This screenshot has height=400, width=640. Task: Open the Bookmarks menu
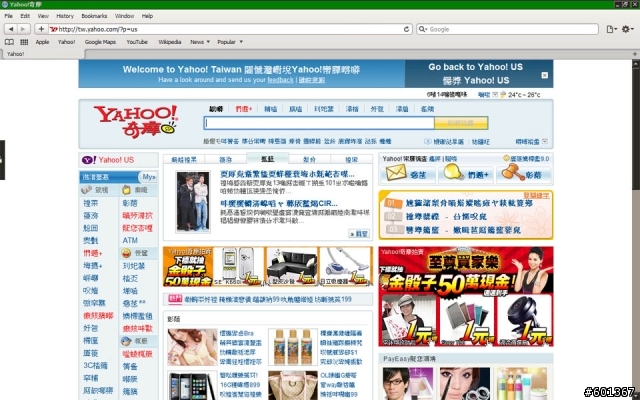click(x=94, y=16)
